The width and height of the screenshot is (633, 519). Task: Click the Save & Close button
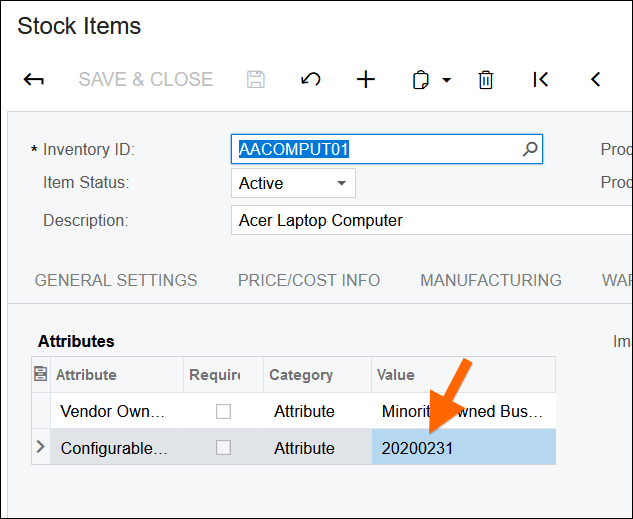pos(146,80)
